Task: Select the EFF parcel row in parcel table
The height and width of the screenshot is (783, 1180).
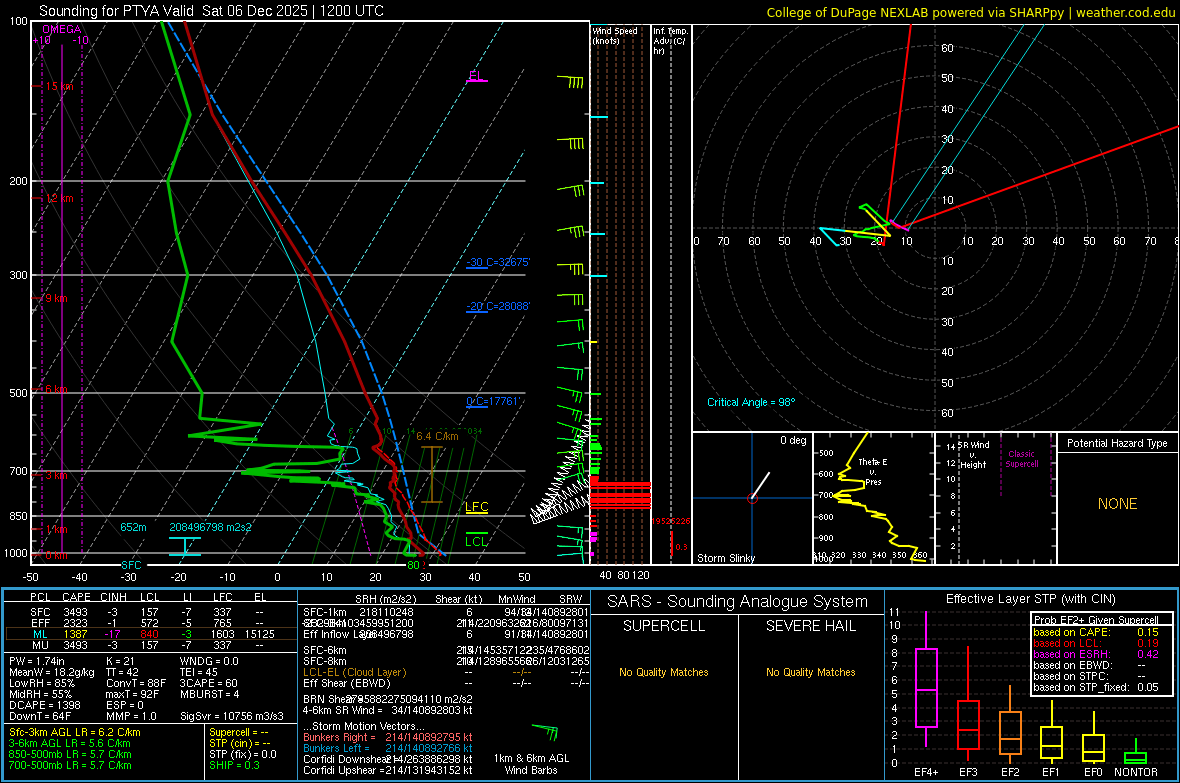Action: point(151,623)
